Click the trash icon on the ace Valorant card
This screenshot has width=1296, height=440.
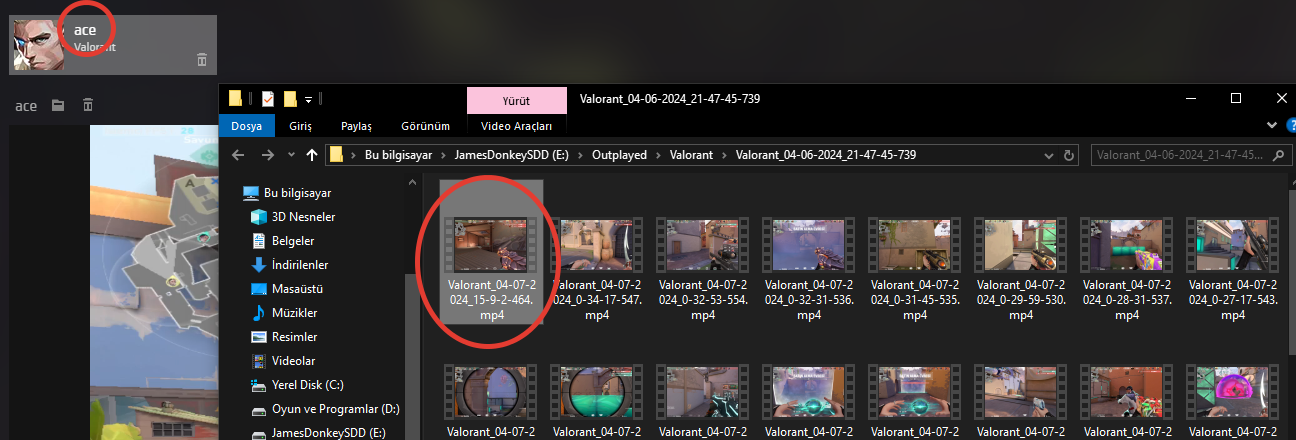201,60
